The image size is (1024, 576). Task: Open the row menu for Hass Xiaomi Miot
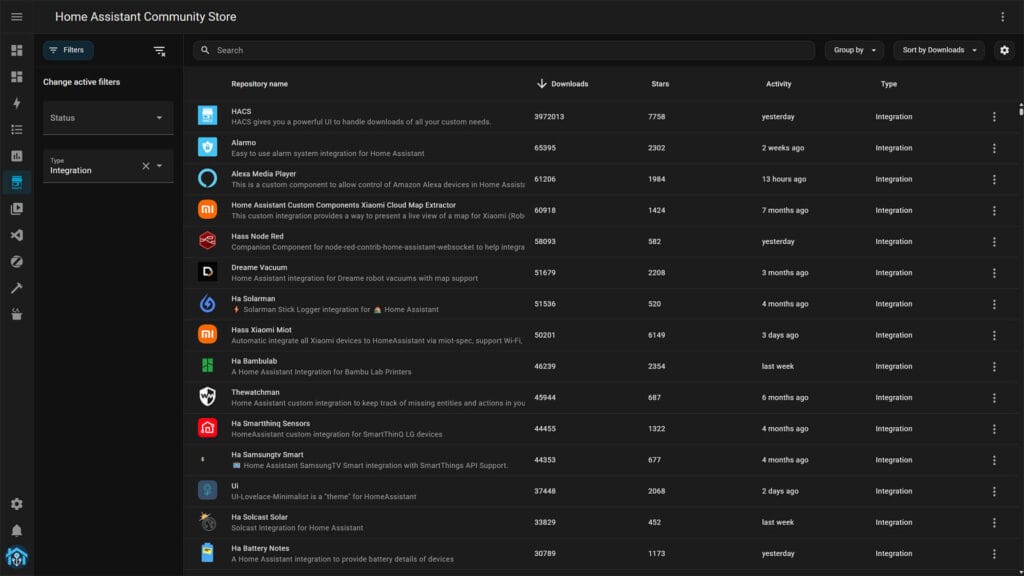tap(994, 336)
